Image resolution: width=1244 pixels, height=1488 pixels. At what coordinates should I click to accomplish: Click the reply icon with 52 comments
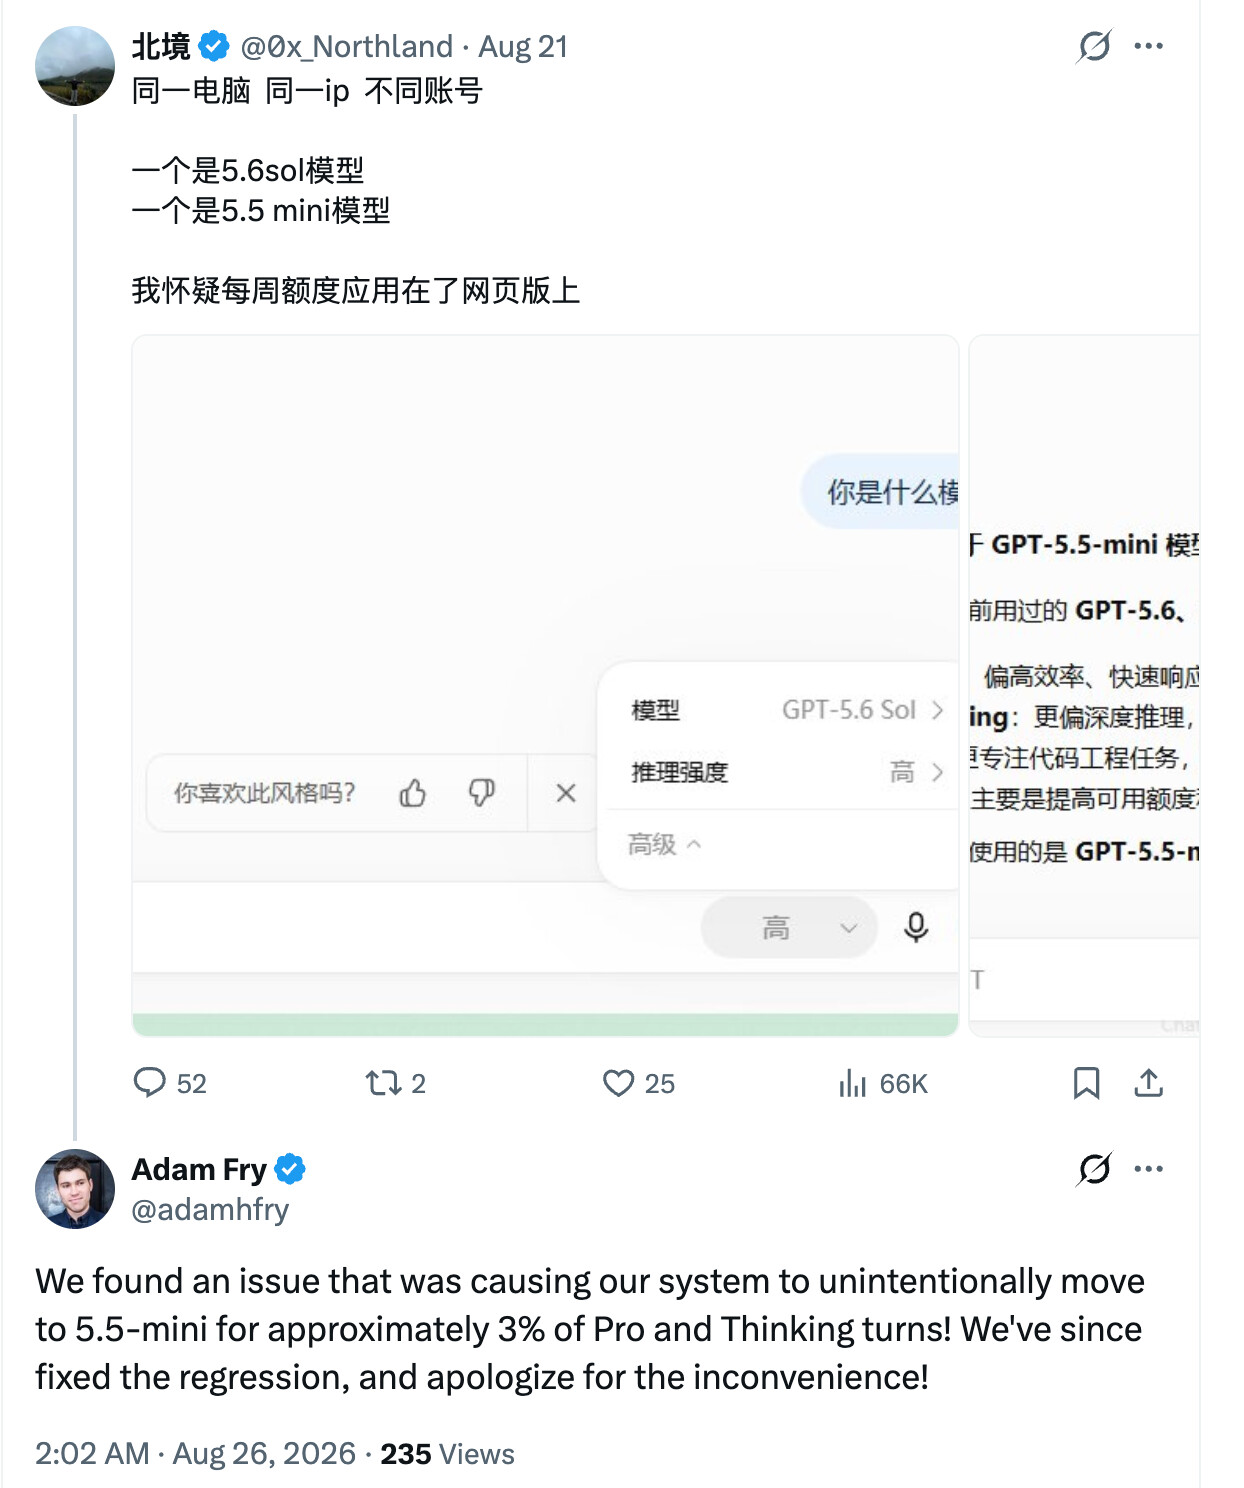pos(150,1083)
